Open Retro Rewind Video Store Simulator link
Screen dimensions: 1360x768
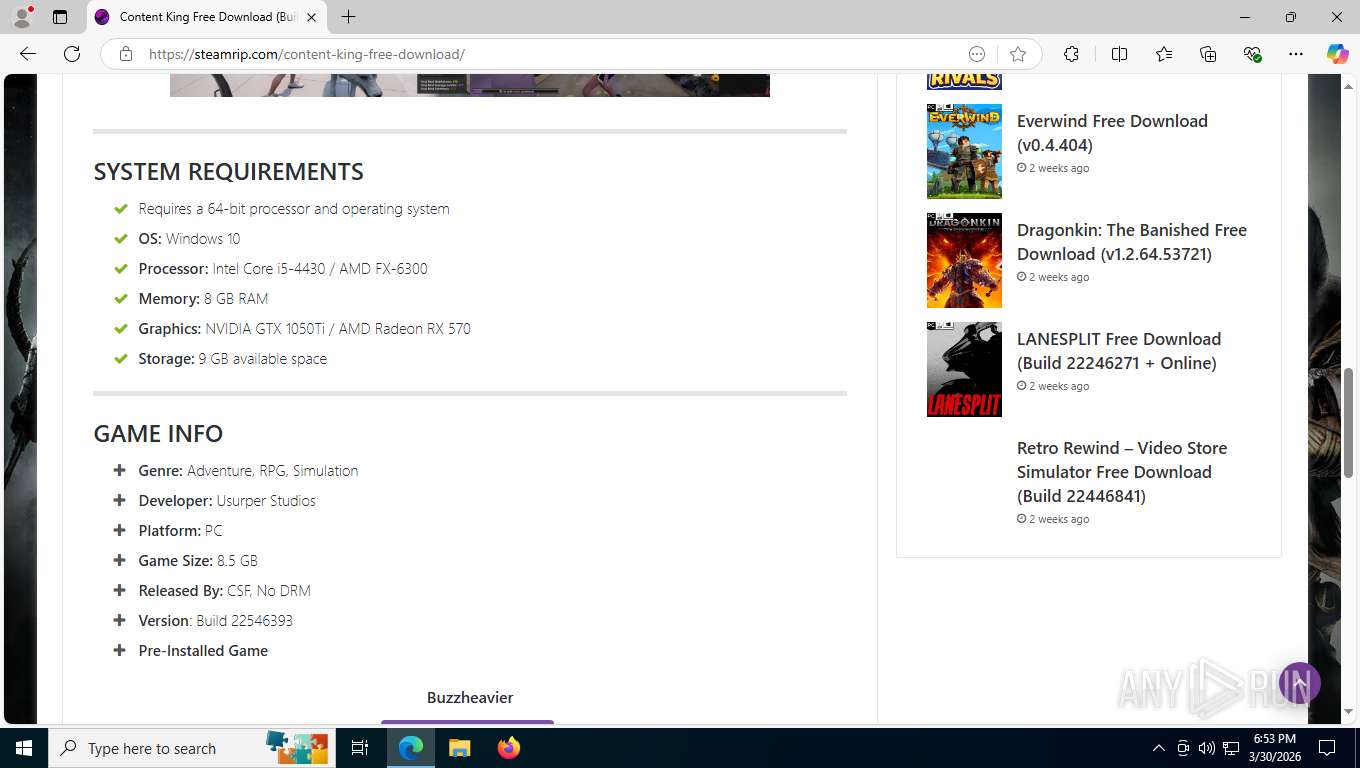coord(1122,472)
